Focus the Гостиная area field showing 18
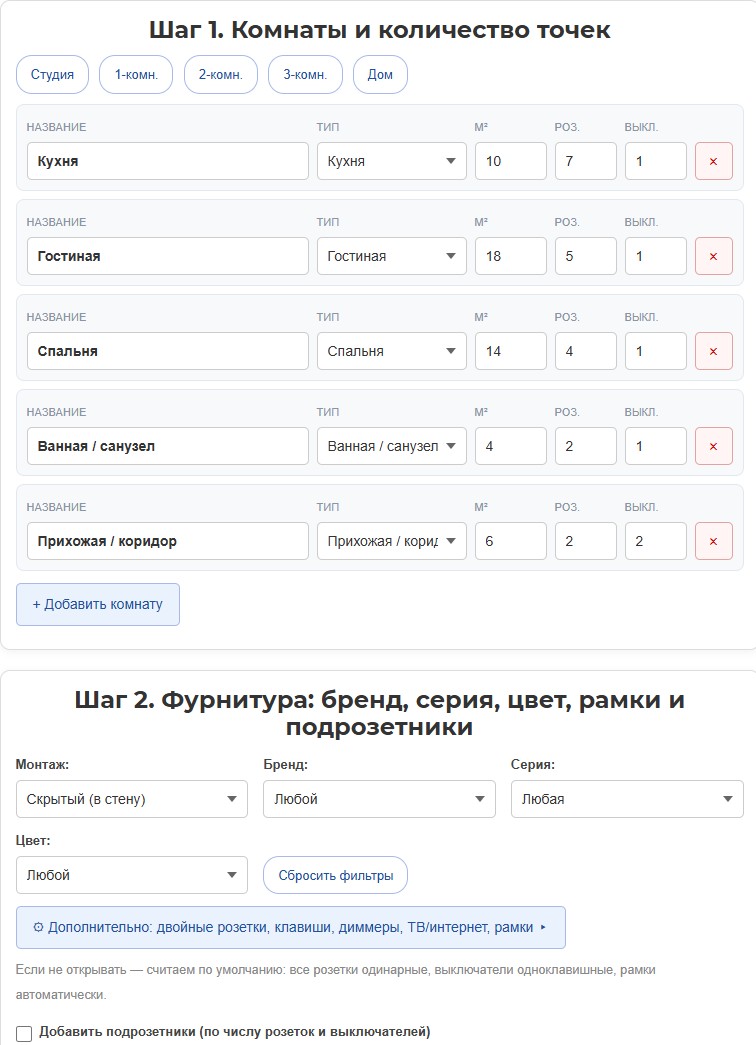The width and height of the screenshot is (756, 1045). click(x=511, y=256)
